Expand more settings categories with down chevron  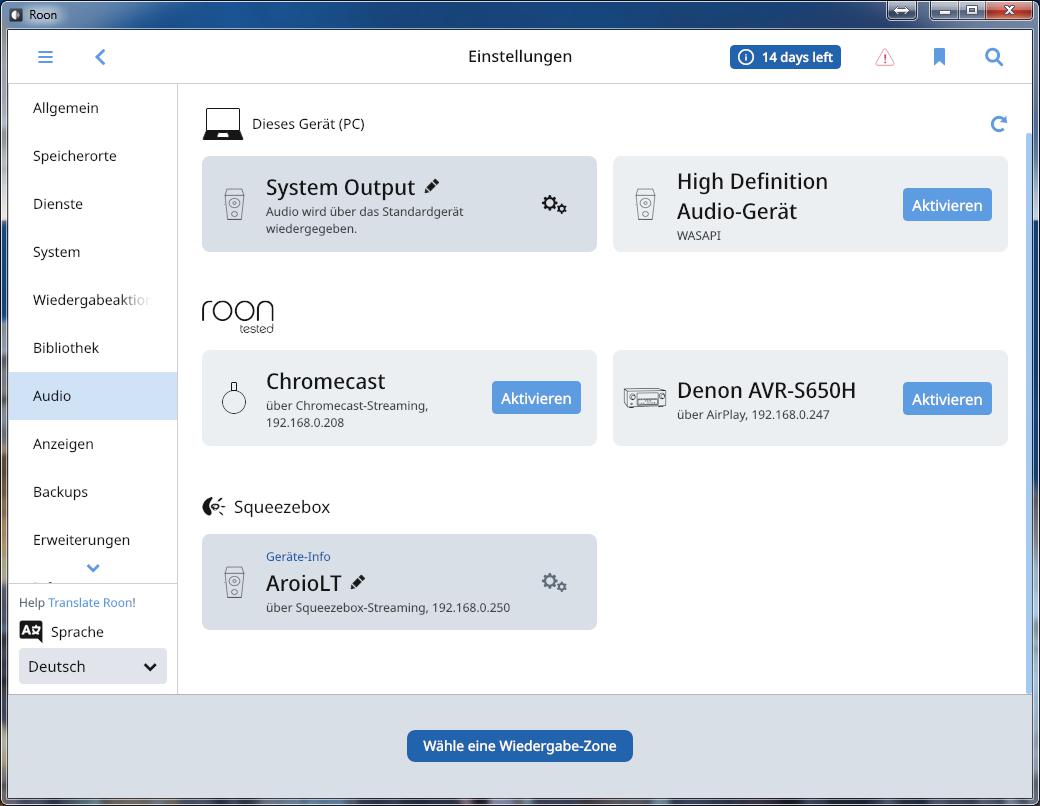pyautogui.click(x=93, y=568)
